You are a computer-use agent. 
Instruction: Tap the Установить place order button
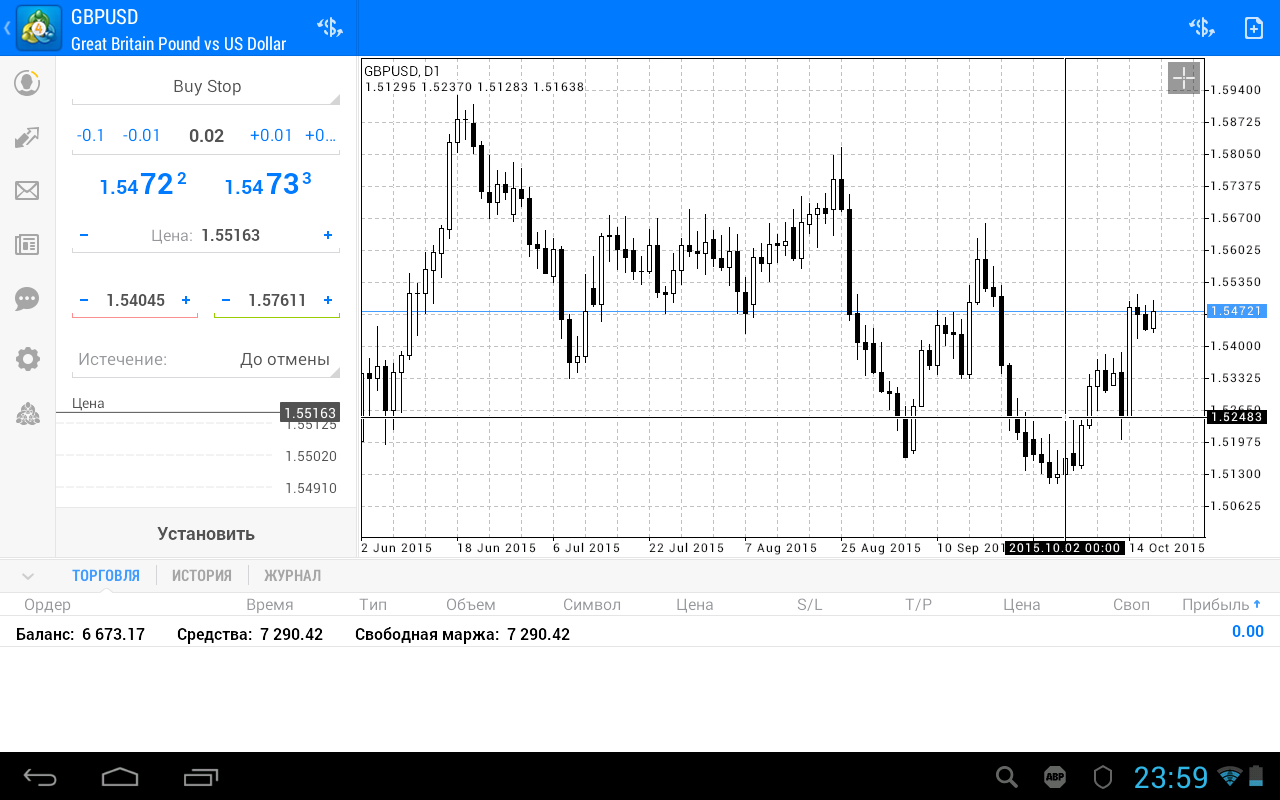(206, 534)
